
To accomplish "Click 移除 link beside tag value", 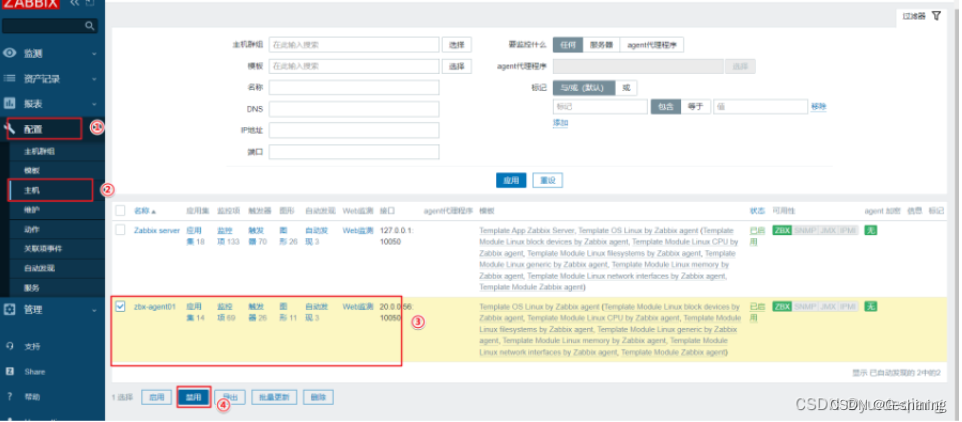I will 818,107.
